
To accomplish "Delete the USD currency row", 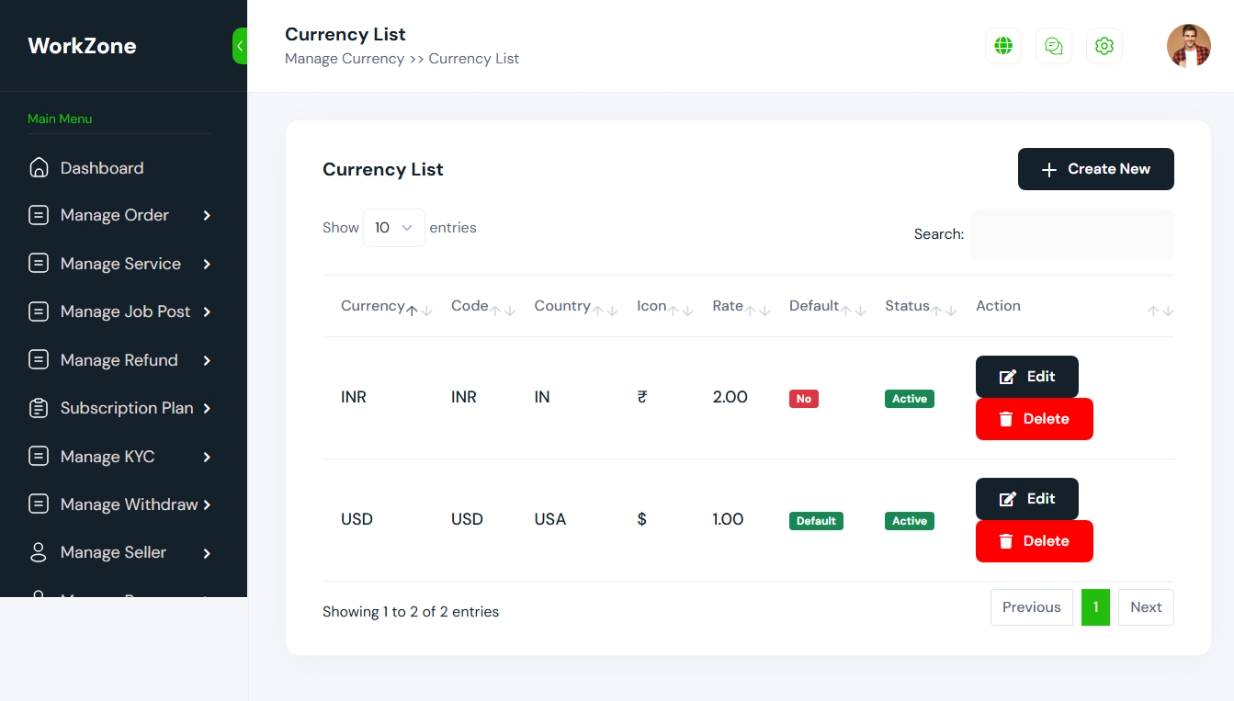I will [1034, 541].
